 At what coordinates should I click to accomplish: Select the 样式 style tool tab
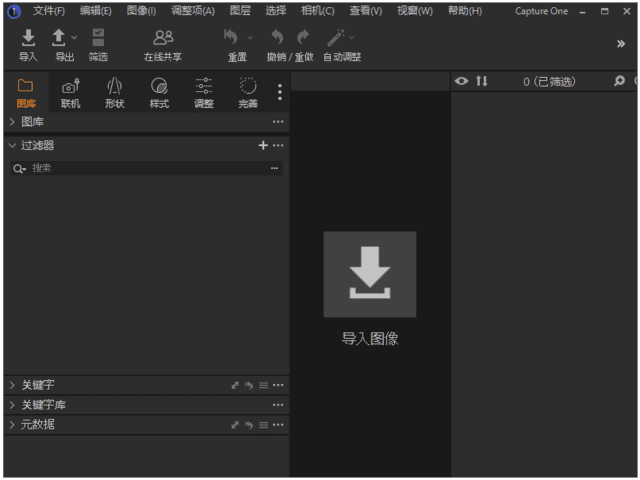click(x=159, y=88)
